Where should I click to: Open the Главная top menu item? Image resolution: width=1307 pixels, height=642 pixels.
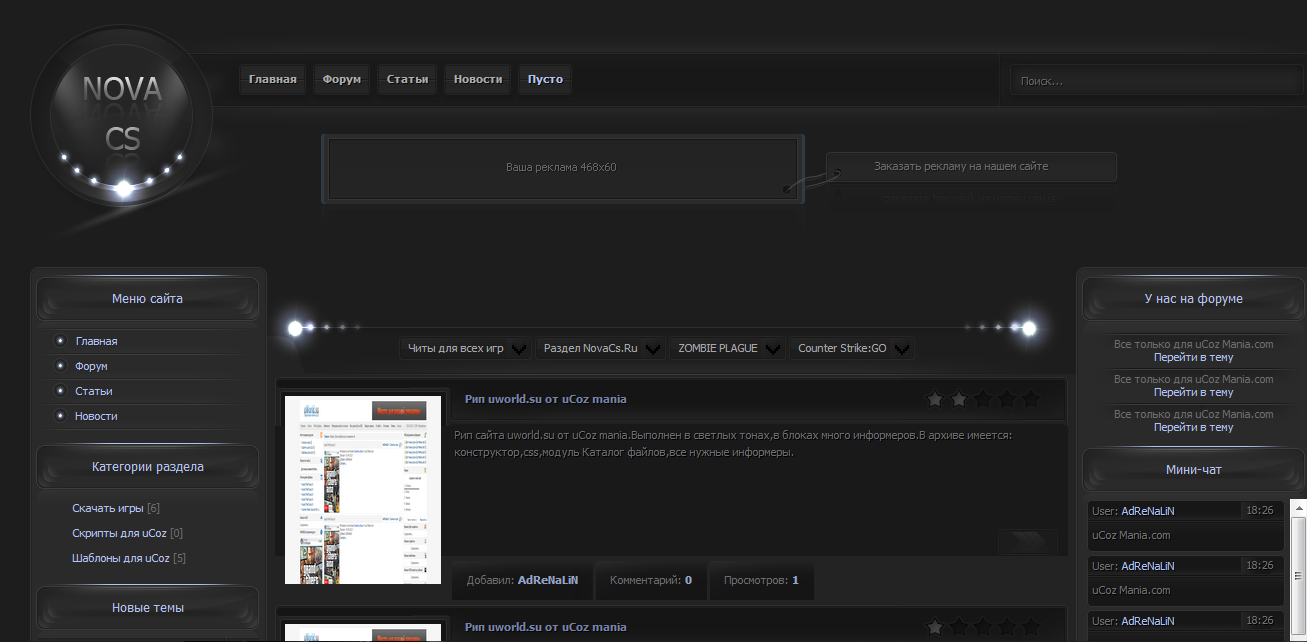(273, 79)
